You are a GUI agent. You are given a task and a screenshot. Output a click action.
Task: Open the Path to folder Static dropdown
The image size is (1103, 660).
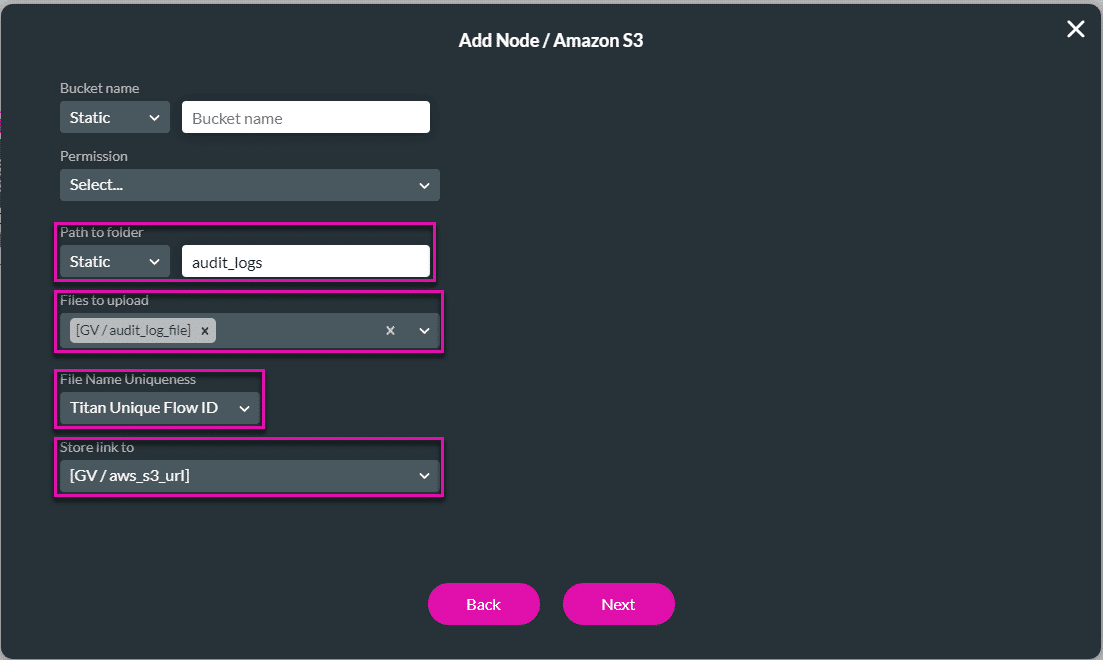(x=114, y=261)
